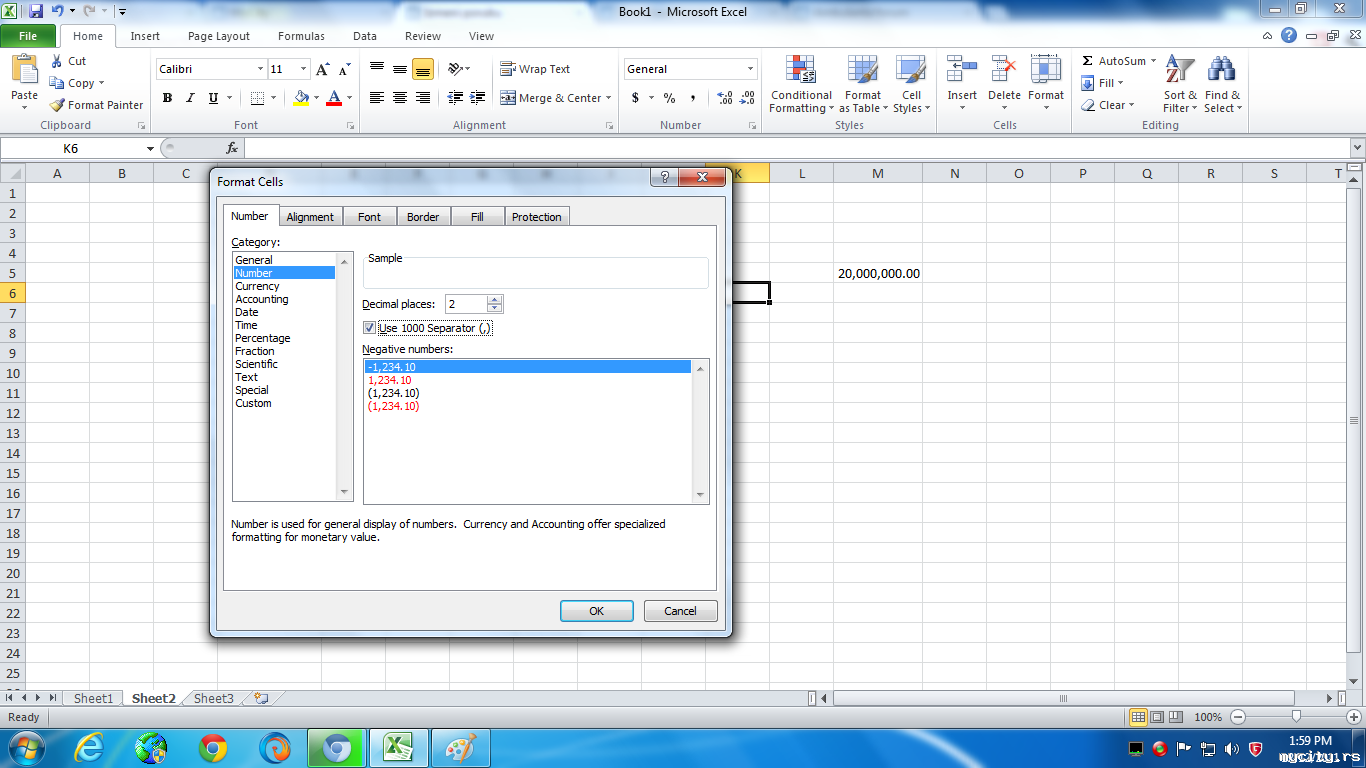The image size is (1366, 768).
Task: Click the Comma Style icon
Action: [x=693, y=98]
